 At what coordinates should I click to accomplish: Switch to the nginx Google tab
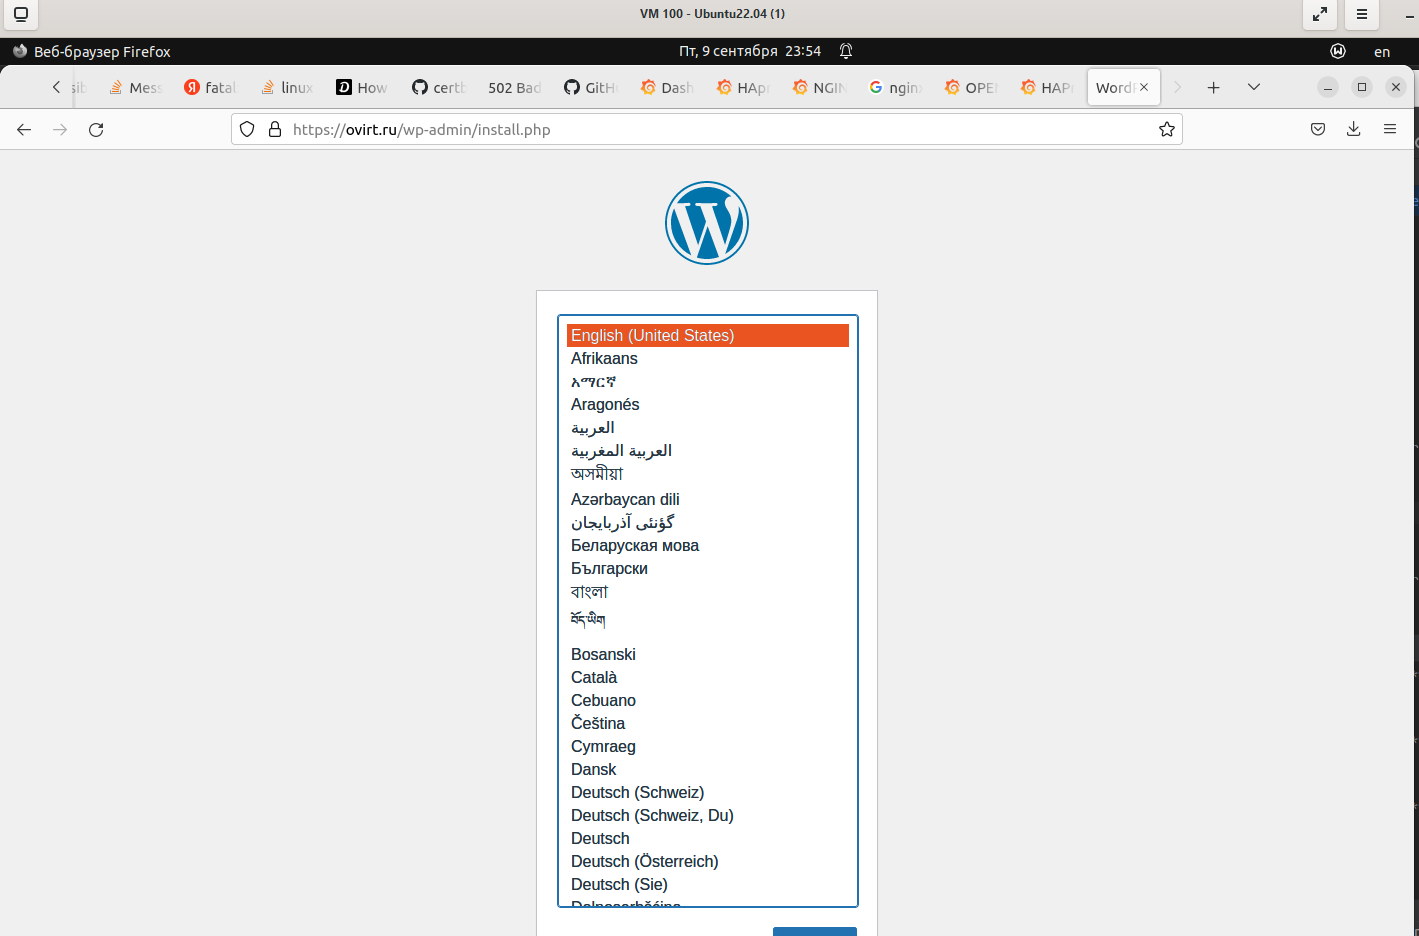coord(895,87)
